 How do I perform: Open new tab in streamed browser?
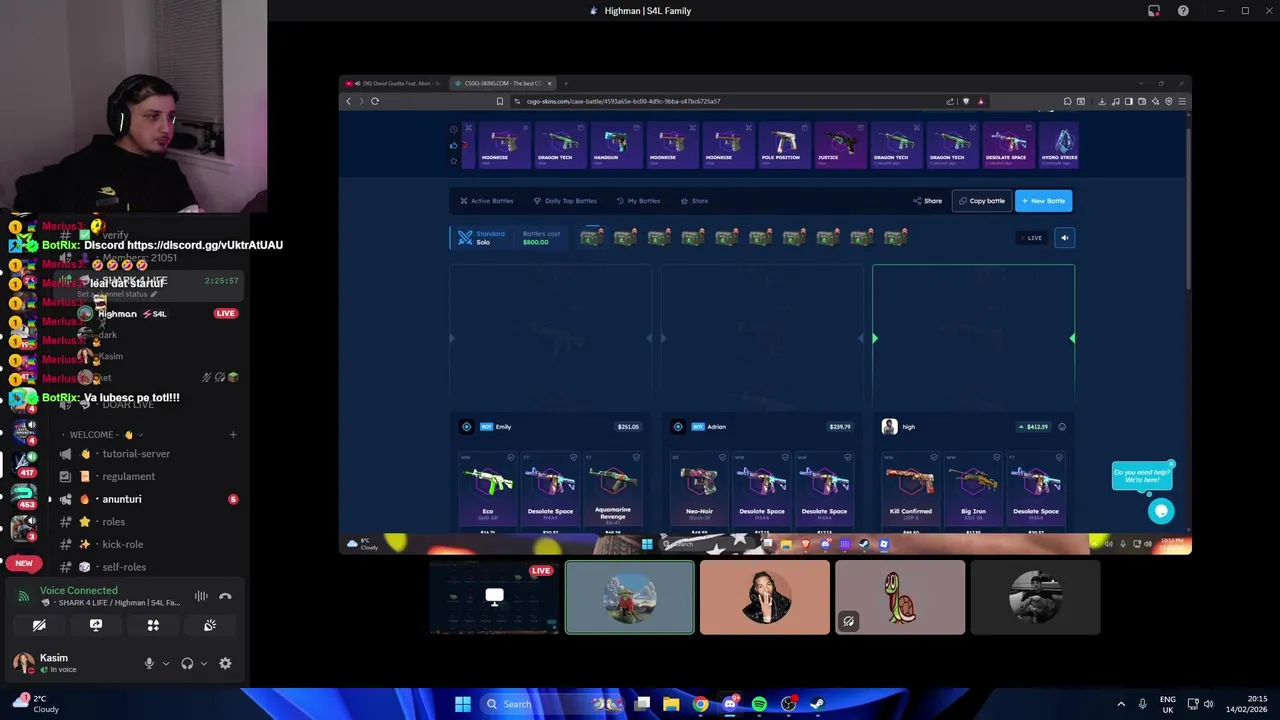coord(566,83)
